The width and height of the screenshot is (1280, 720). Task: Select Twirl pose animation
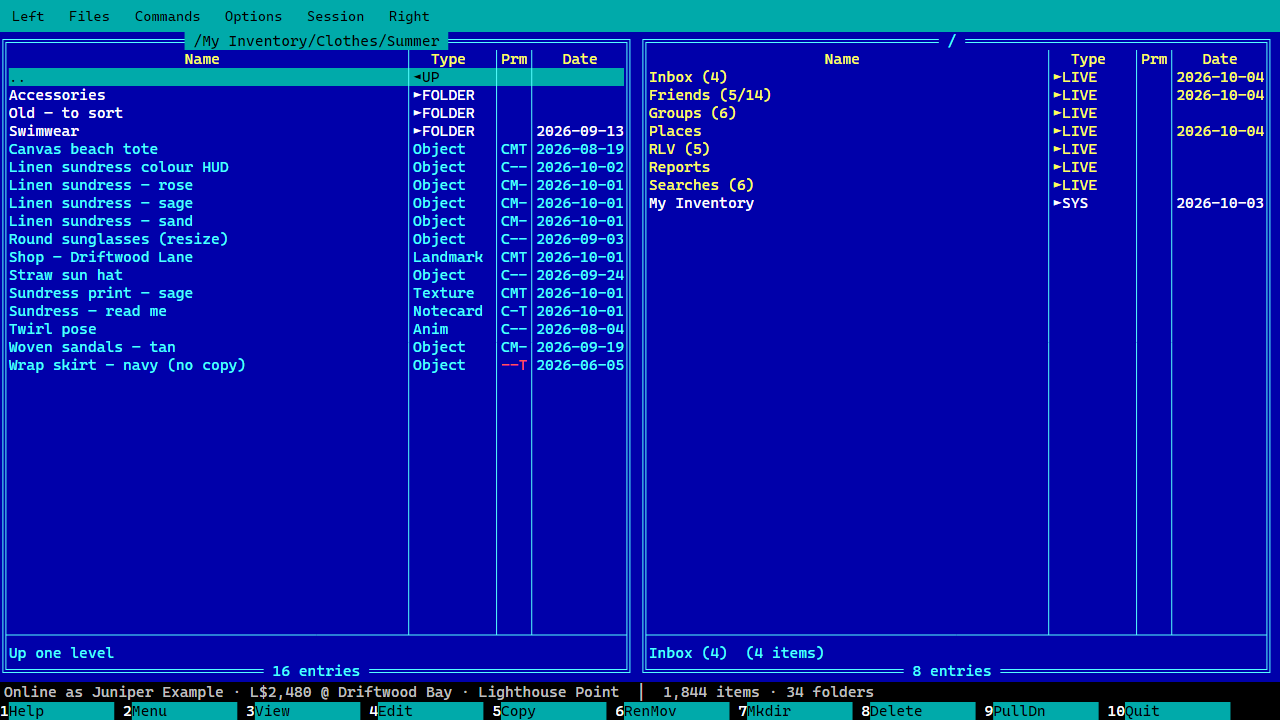[316, 329]
